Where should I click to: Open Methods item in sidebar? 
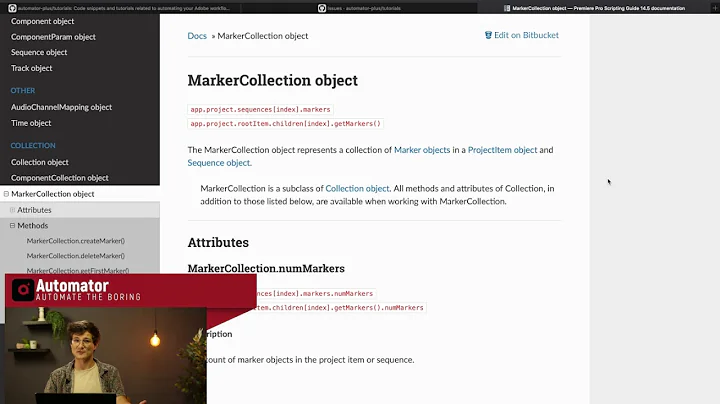click(x=33, y=225)
